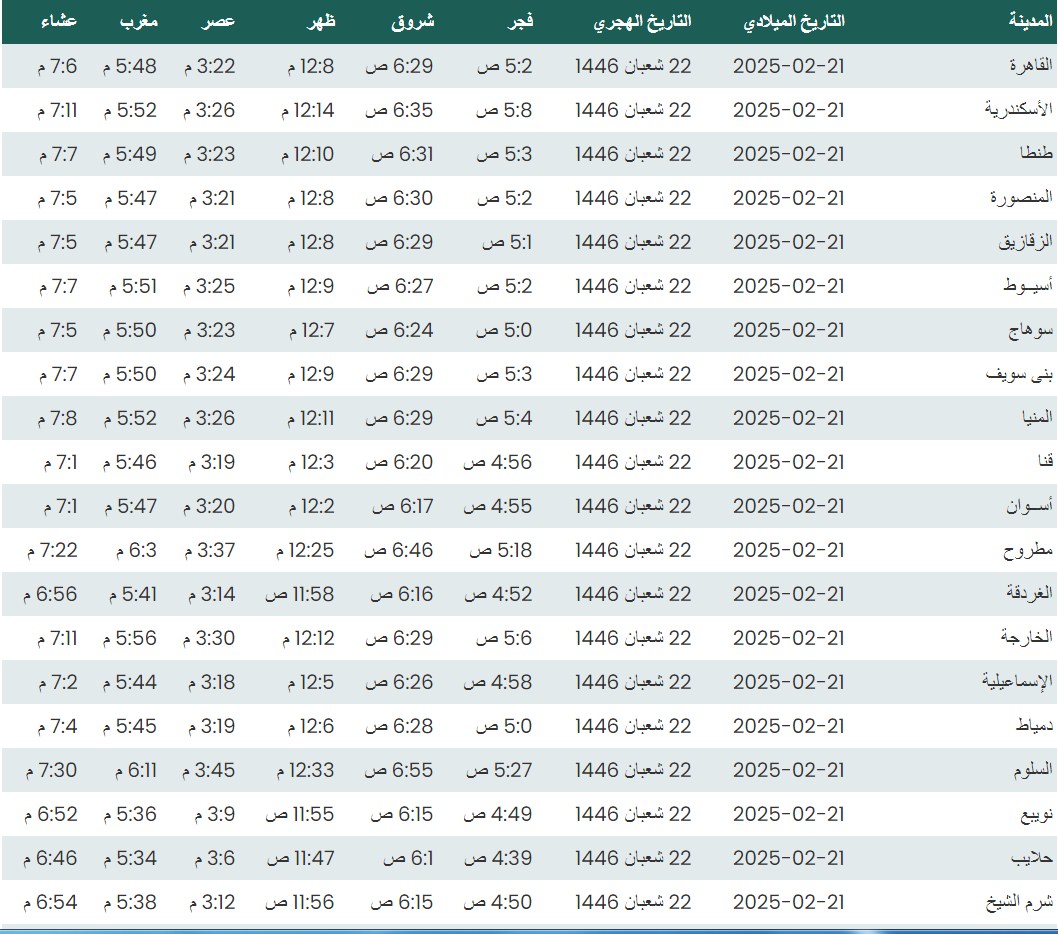Select the الأسكندرية city row label
Image resolution: width=1058 pixels, height=934 pixels.
(1020, 110)
